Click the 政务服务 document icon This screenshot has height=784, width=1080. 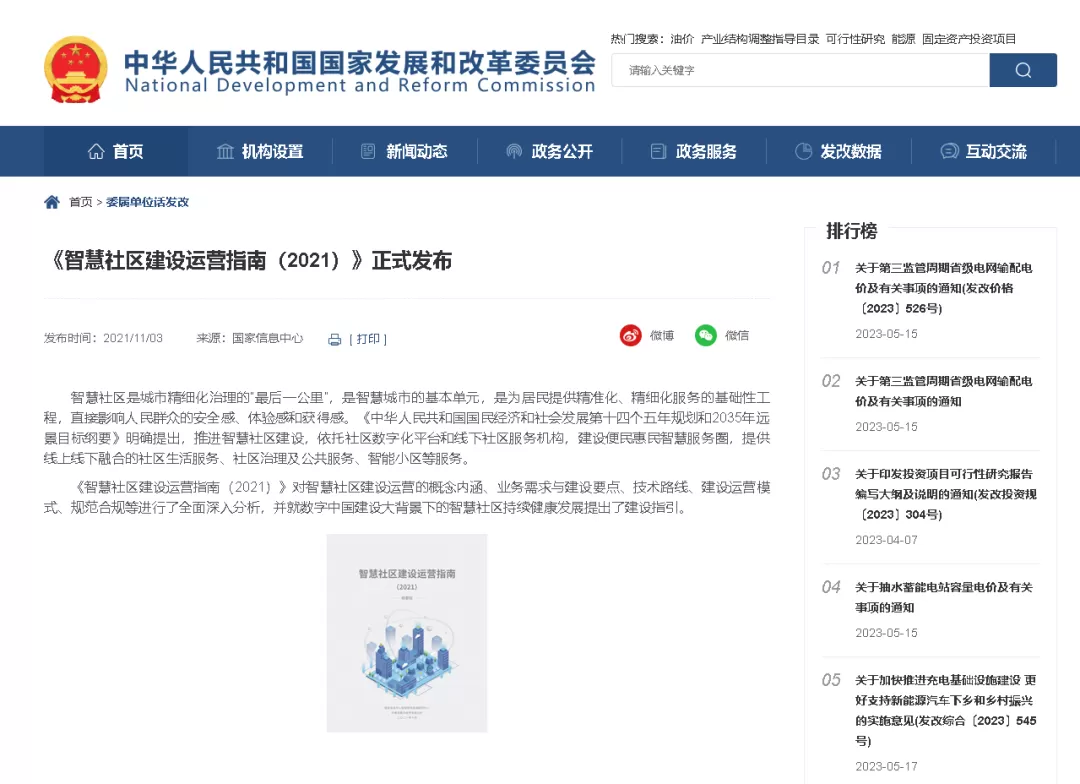pos(658,151)
